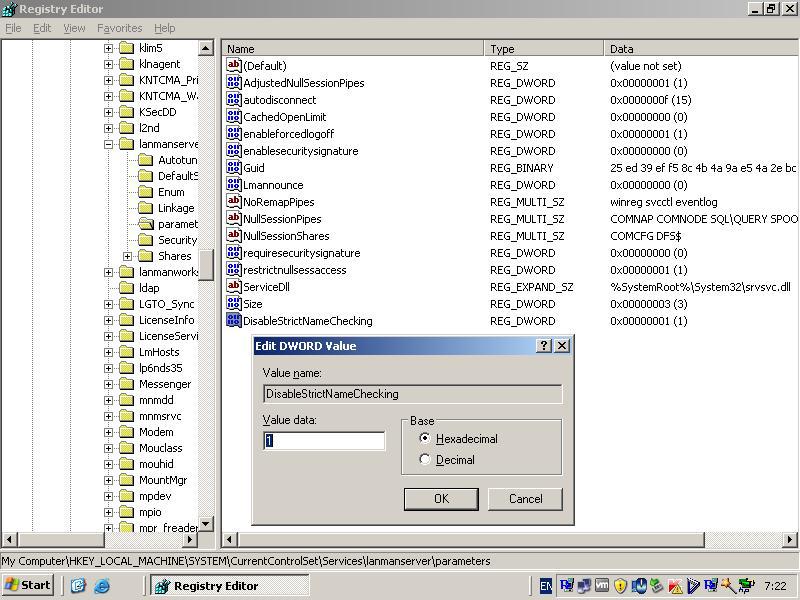Click the Linkage folder icon

[146, 208]
